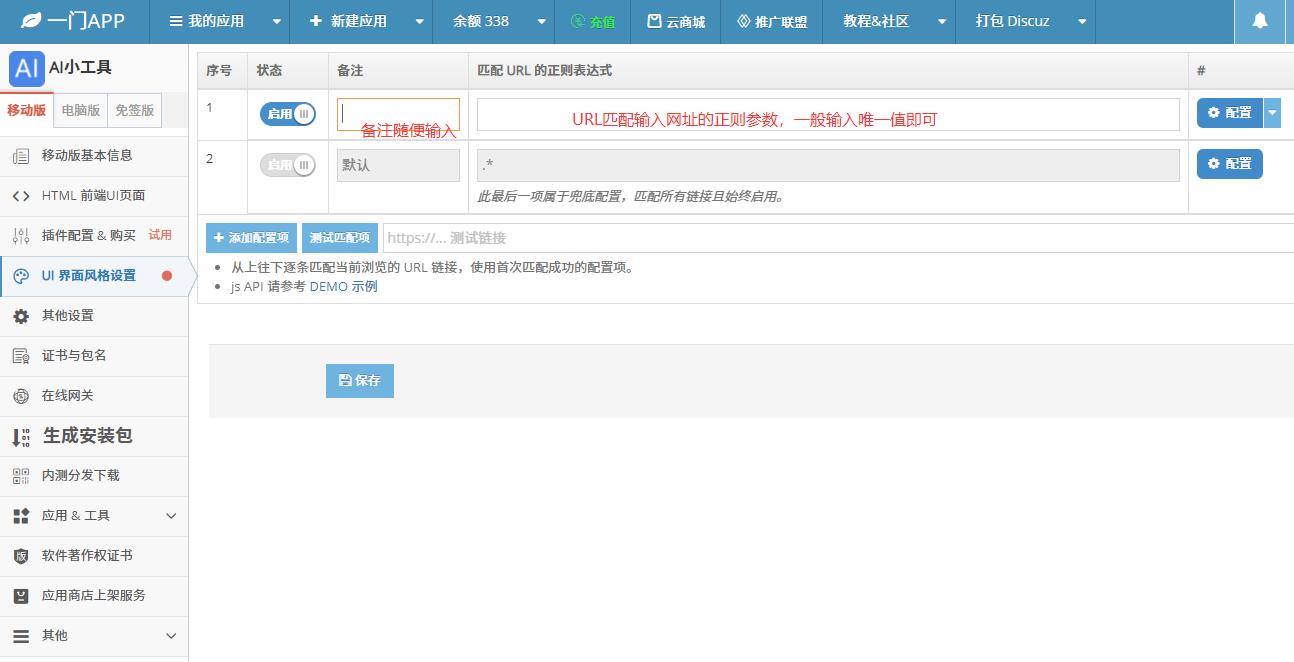Open 教程&社区 menu
This screenshot has width=1294, height=662.
[876, 21]
